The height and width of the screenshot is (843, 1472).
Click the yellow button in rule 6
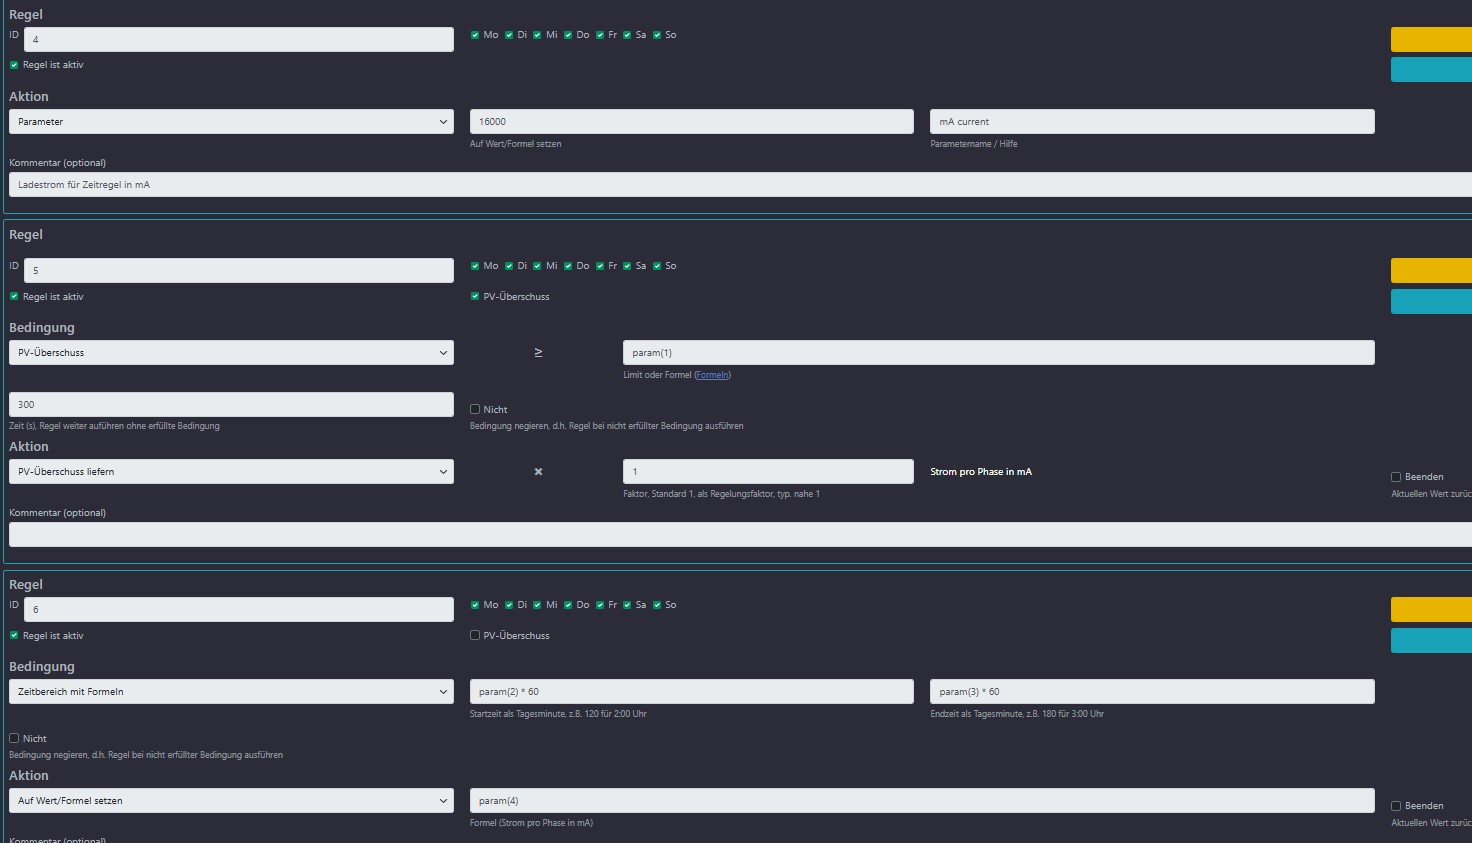pos(1430,610)
